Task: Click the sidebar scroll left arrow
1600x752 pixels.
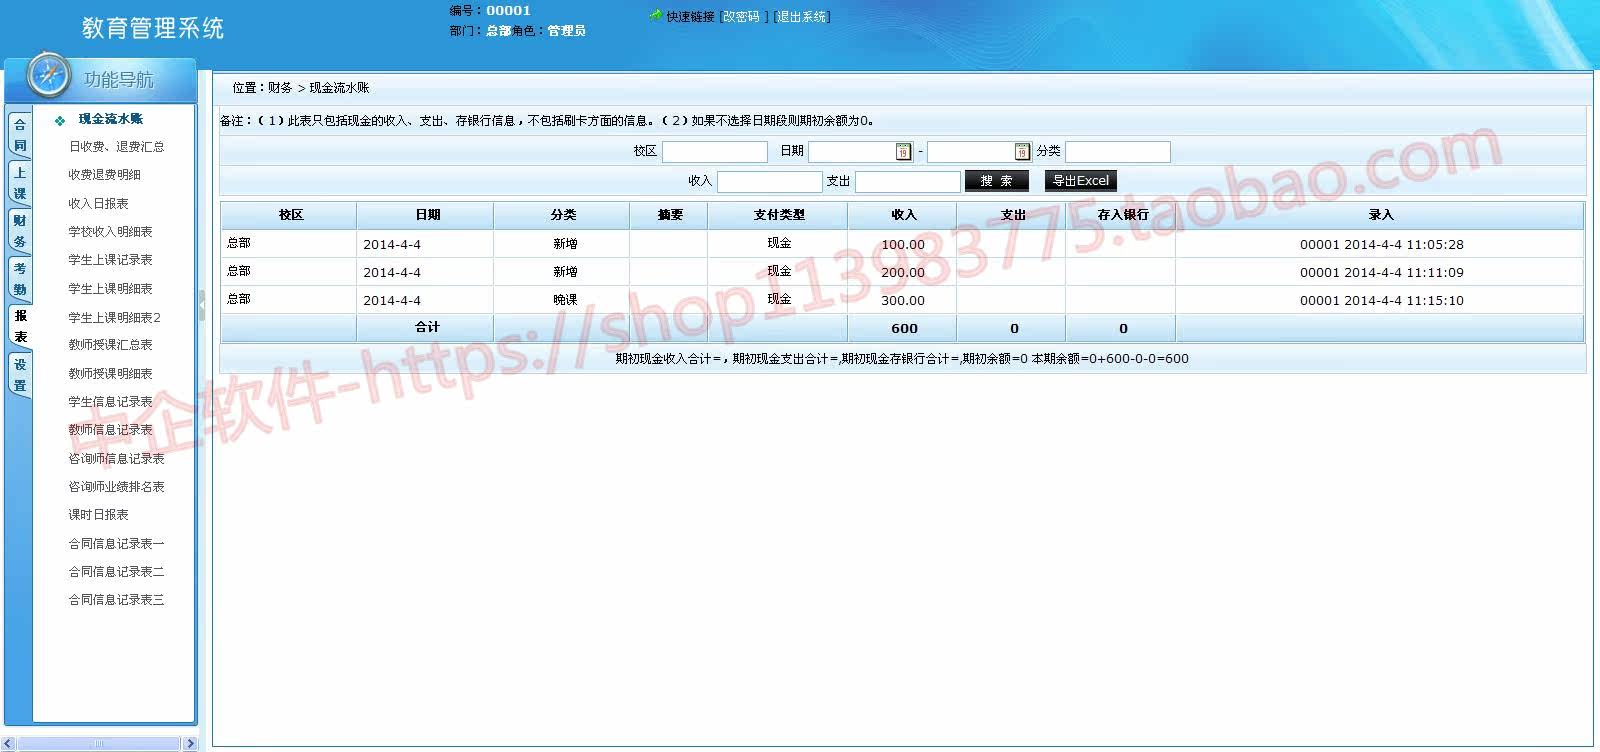Action: pyautogui.click(x=9, y=744)
